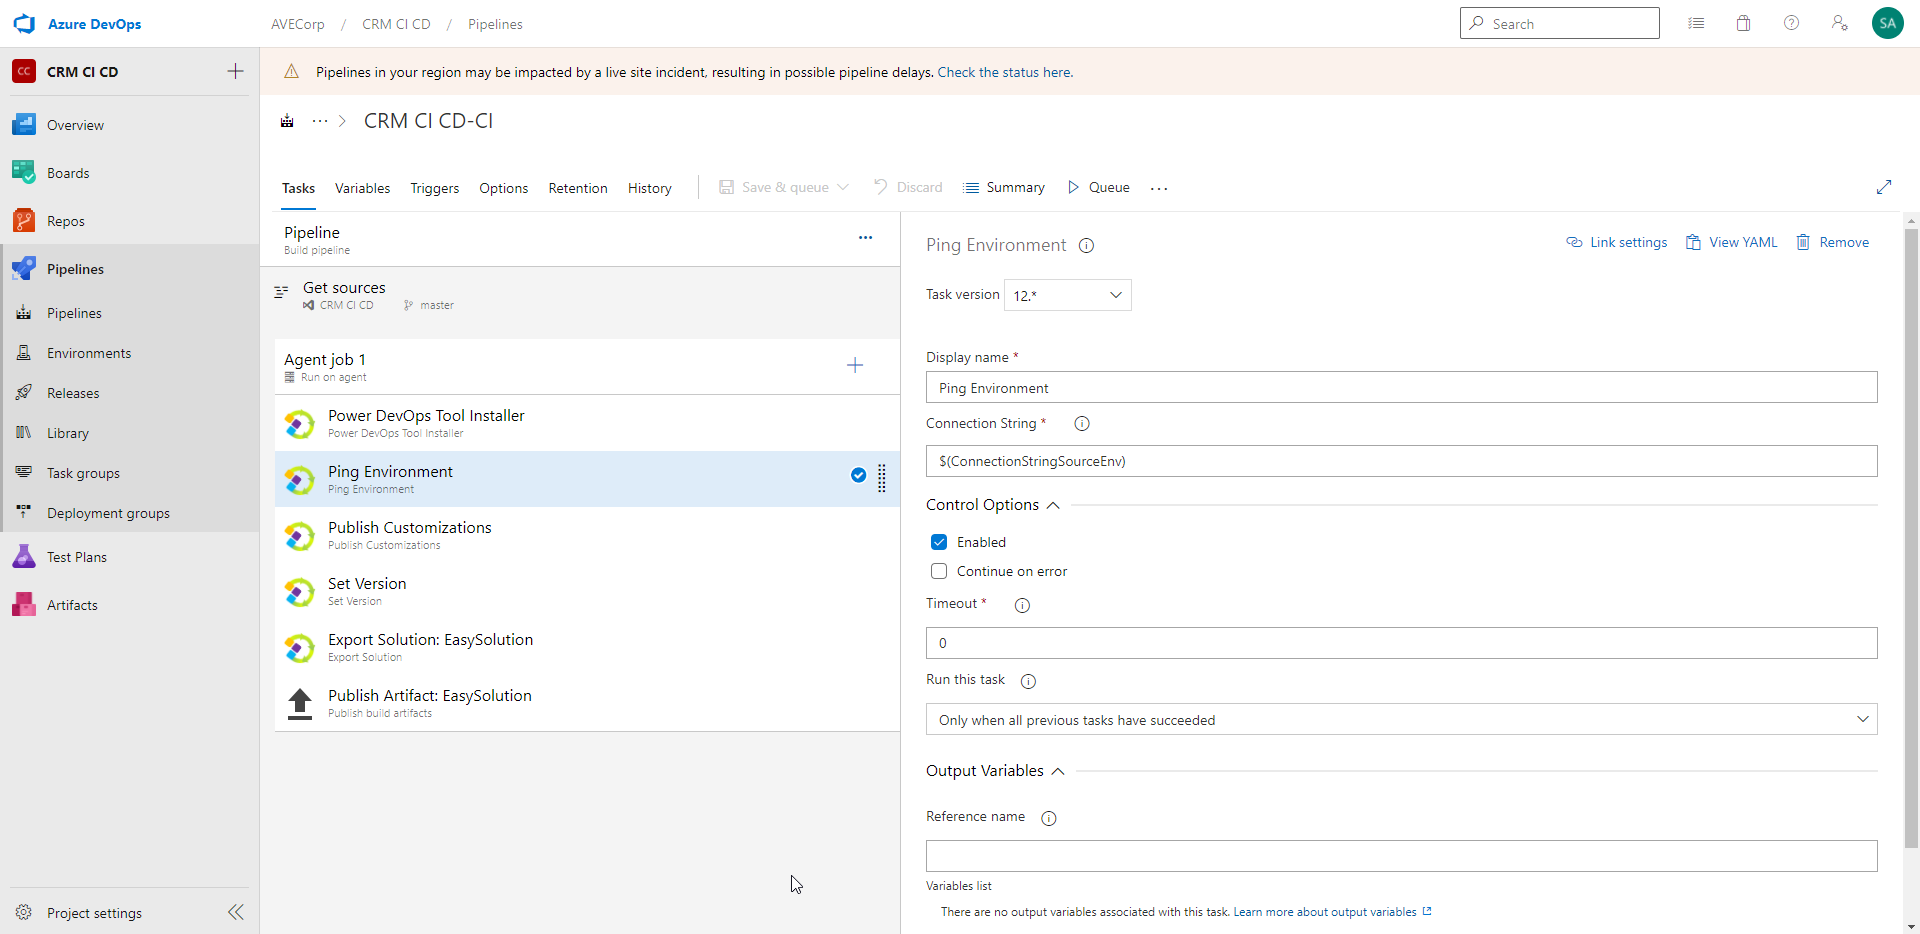The width and height of the screenshot is (1920, 934).
Task: Click the pipeline icon in the breadcrumb
Action: coord(287,121)
